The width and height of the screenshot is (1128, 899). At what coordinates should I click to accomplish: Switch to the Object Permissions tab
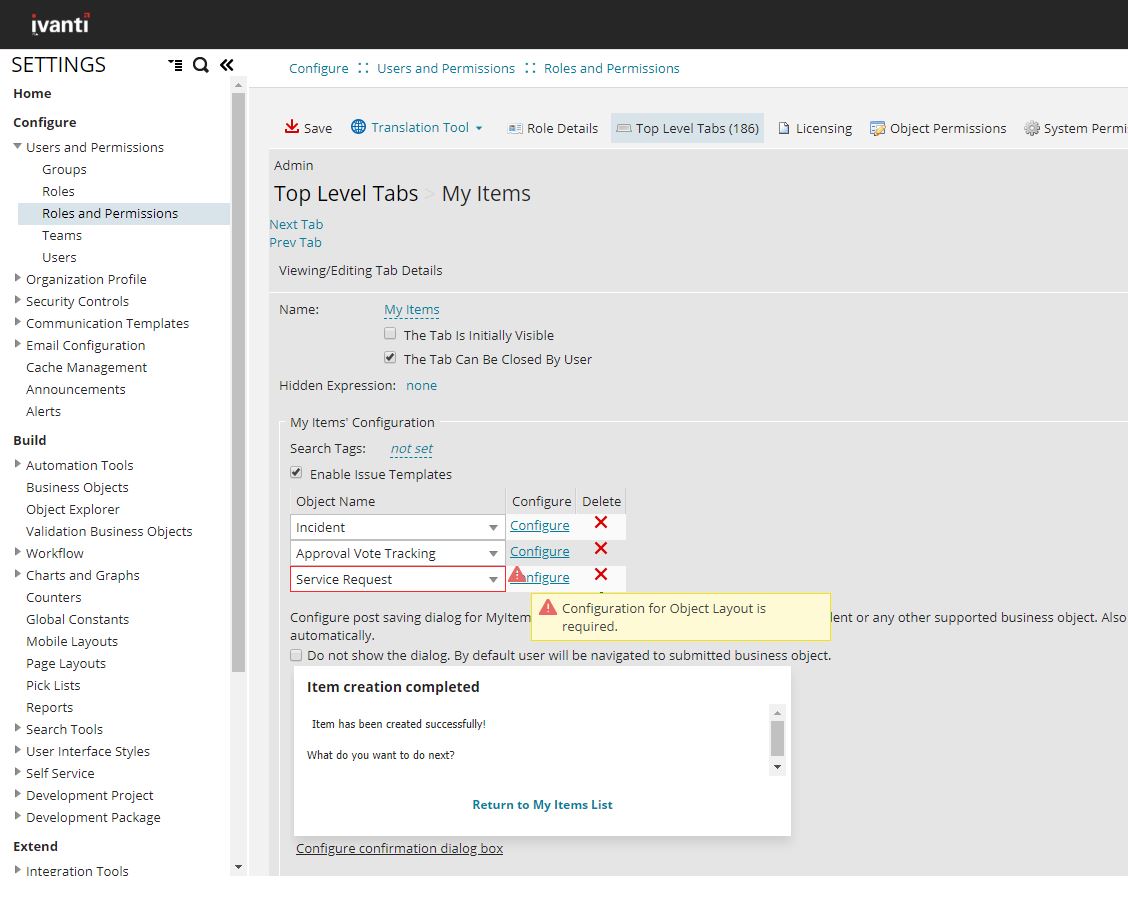coord(938,128)
